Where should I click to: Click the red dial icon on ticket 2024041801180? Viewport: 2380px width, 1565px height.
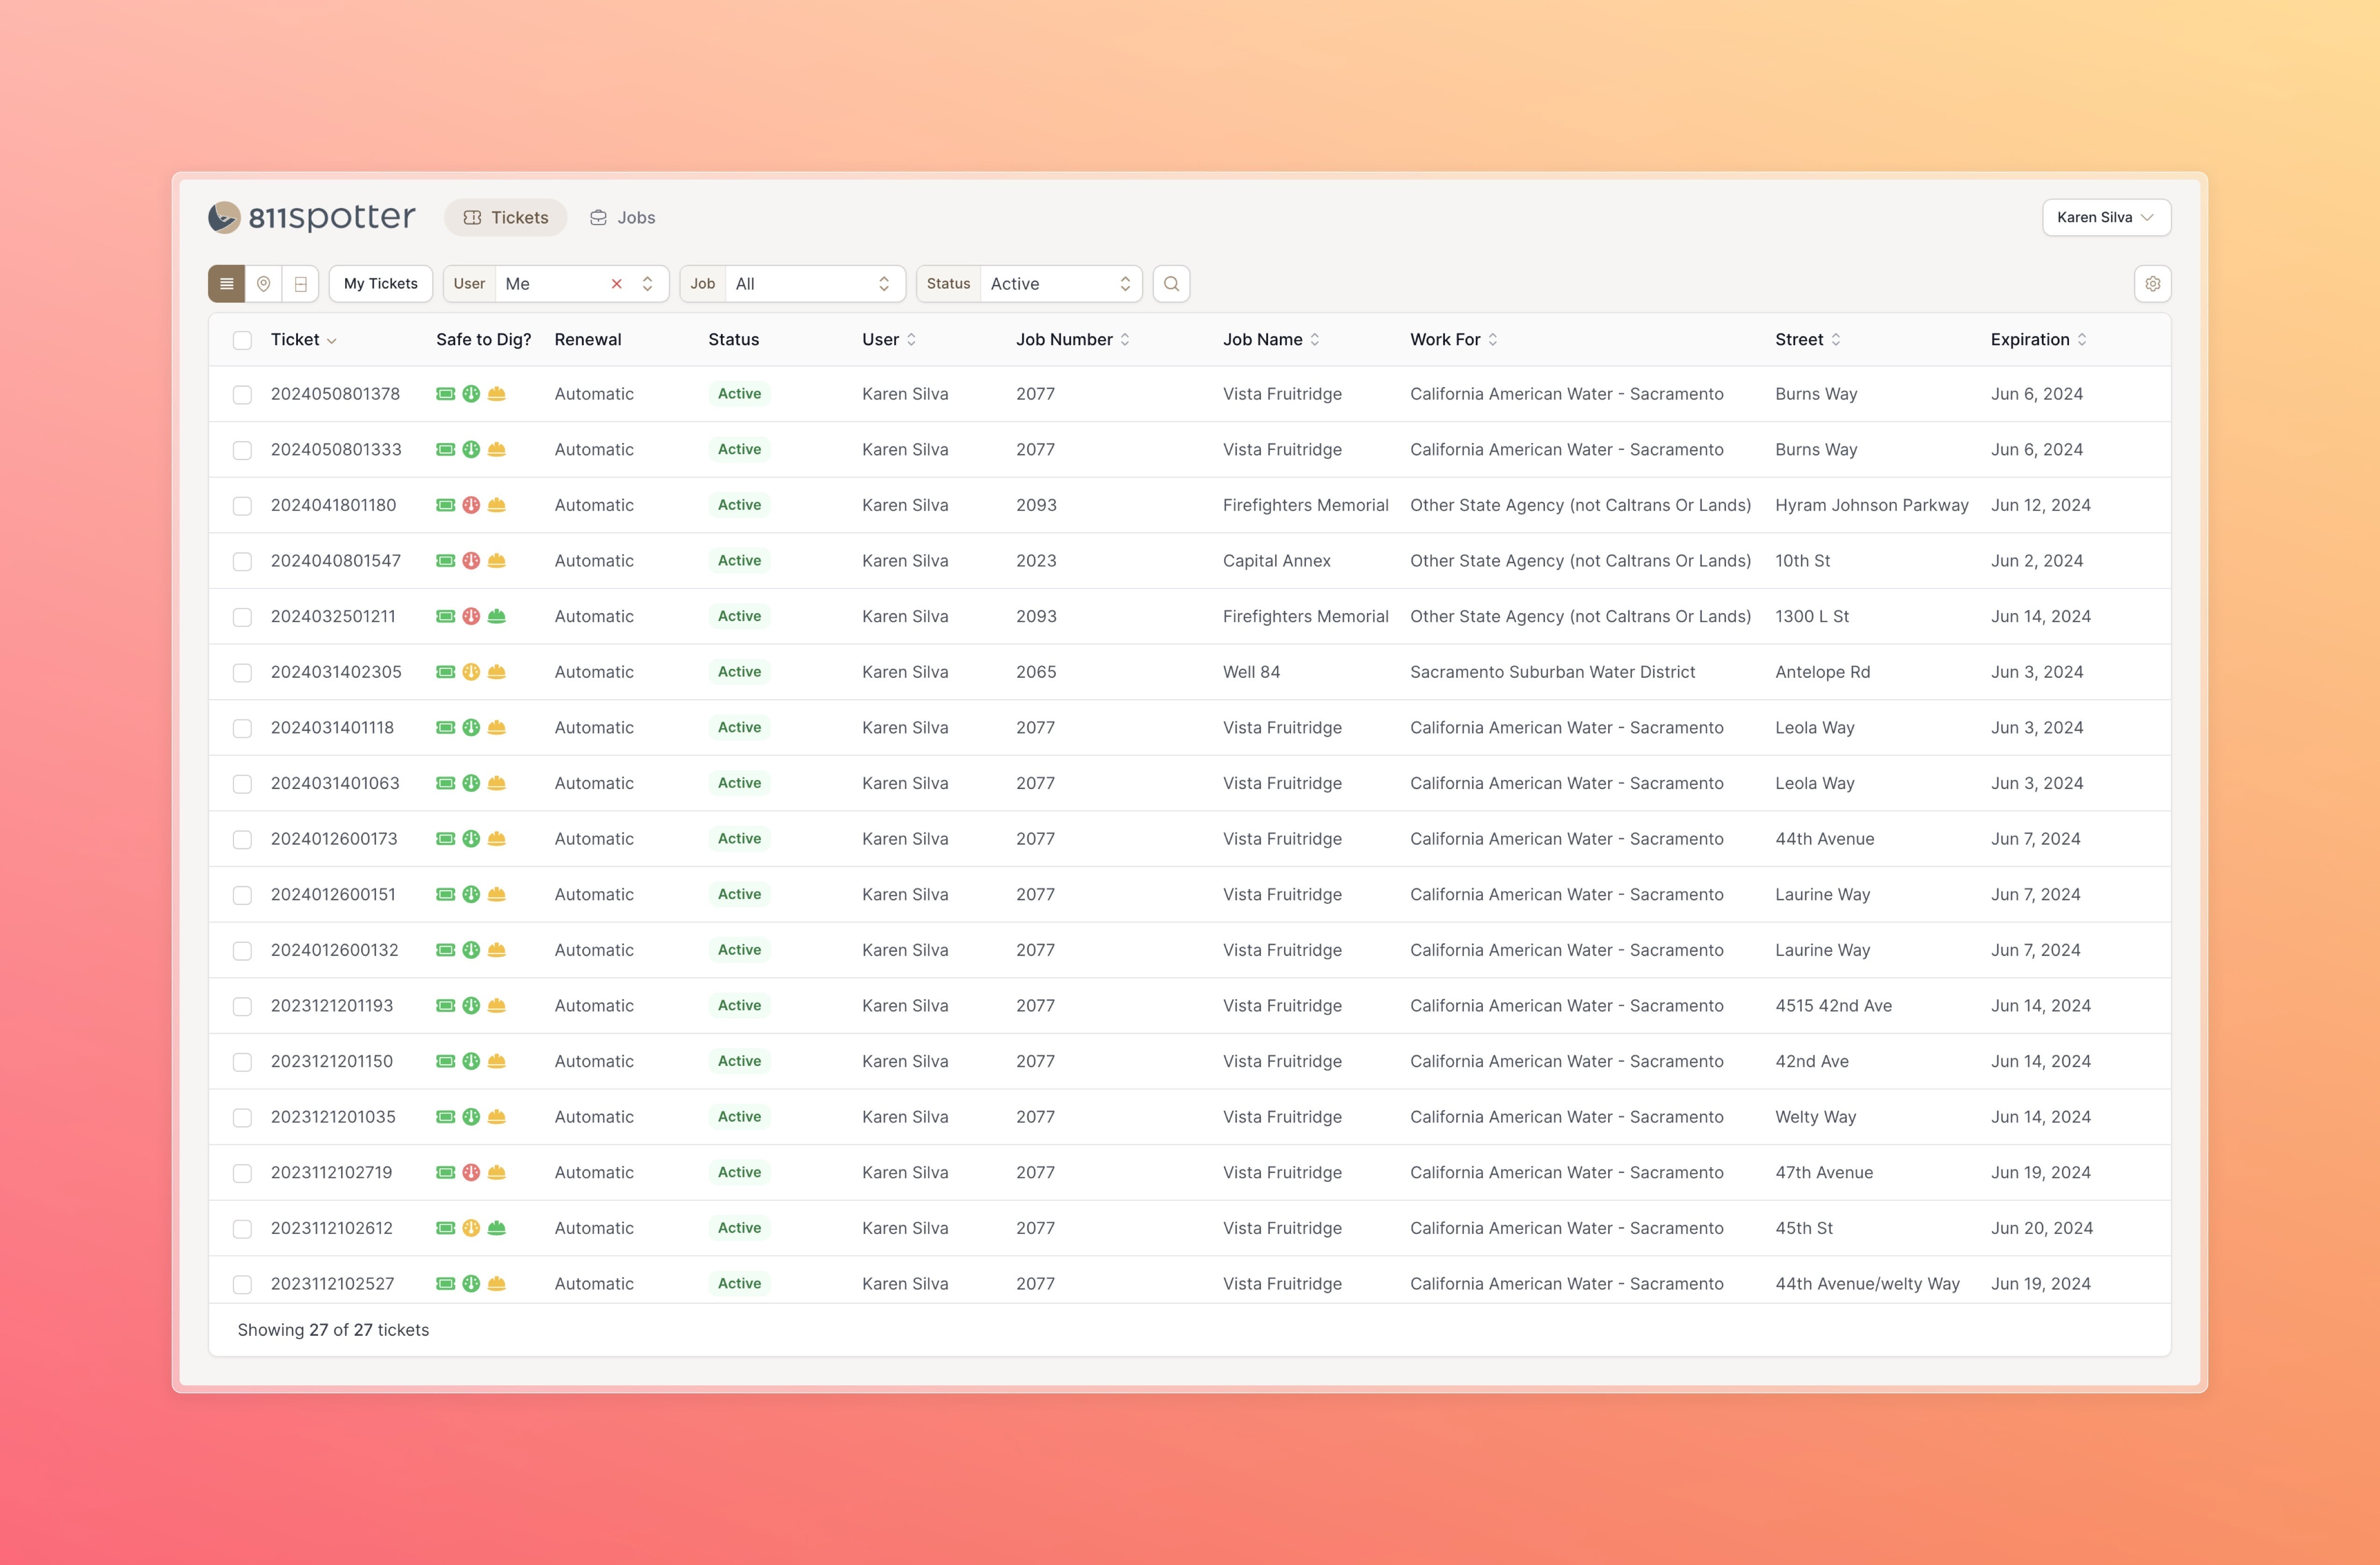coord(471,505)
